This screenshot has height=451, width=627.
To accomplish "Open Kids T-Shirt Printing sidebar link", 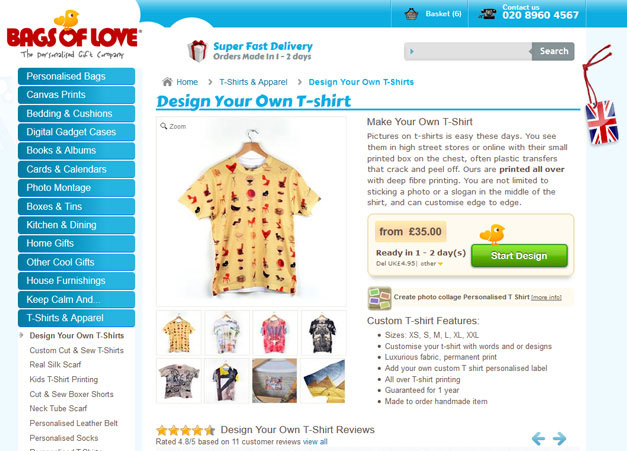I will click(x=64, y=379).
